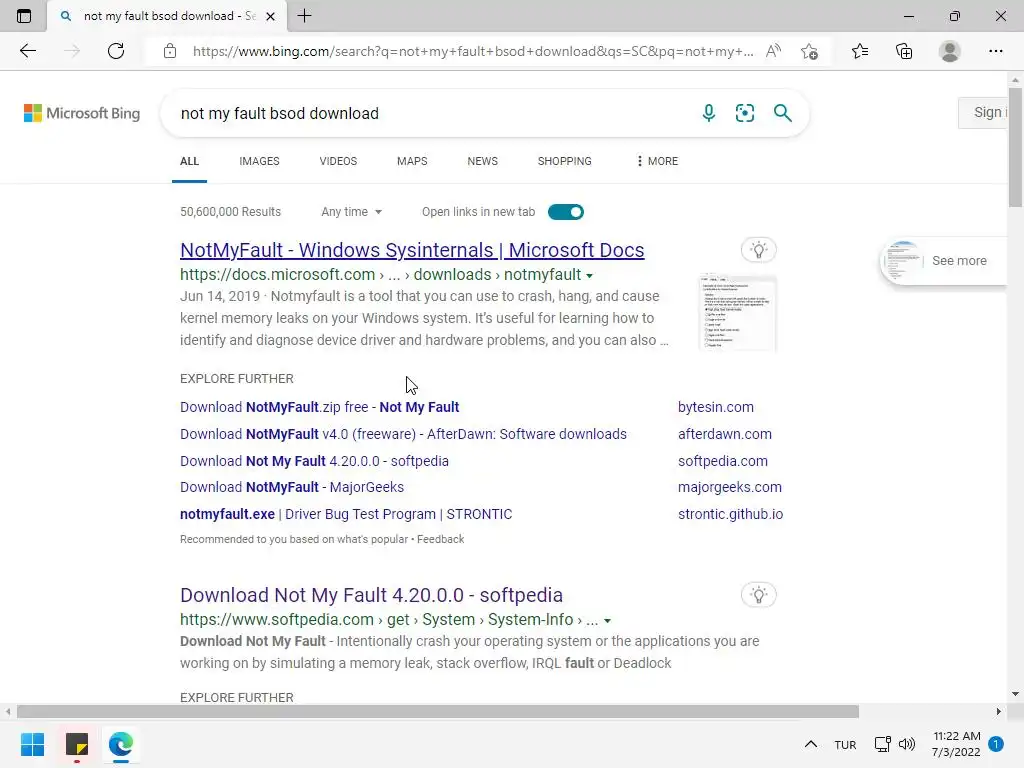This screenshot has height=768, width=1024.
Task: Show hidden system tray icons
Action: pyautogui.click(x=810, y=744)
